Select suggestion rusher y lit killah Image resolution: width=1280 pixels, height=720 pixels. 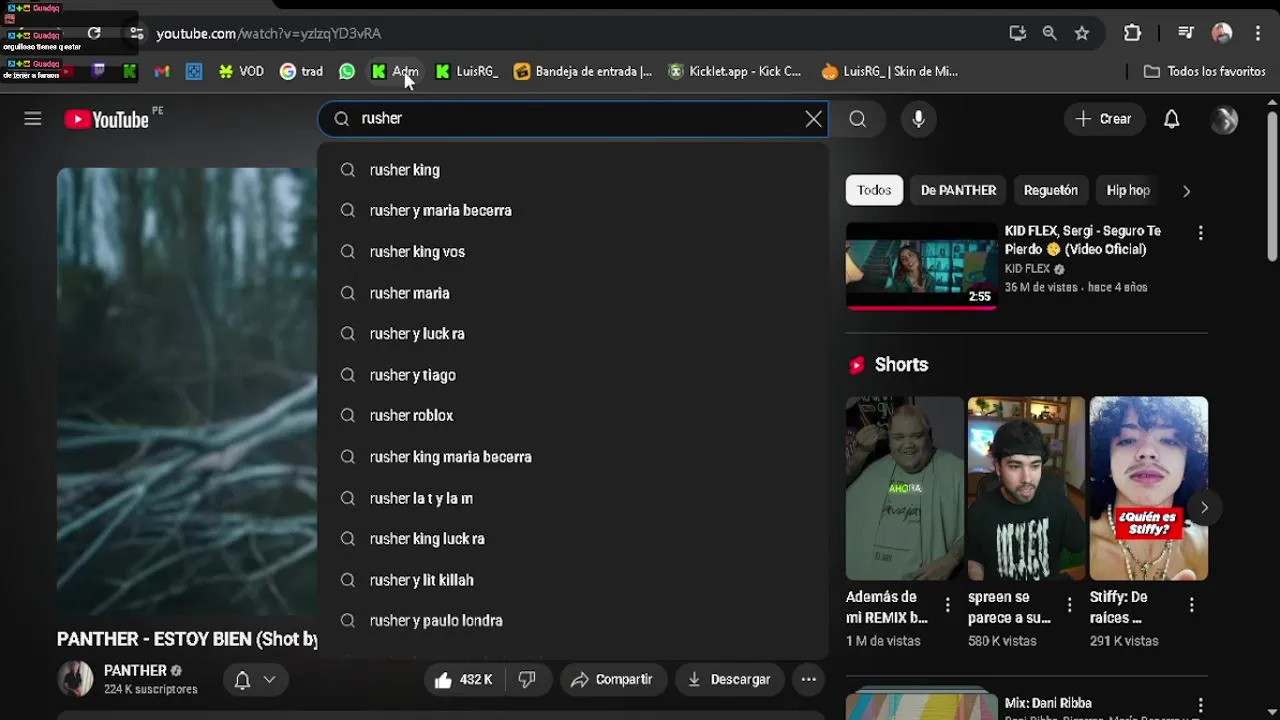(x=573, y=580)
